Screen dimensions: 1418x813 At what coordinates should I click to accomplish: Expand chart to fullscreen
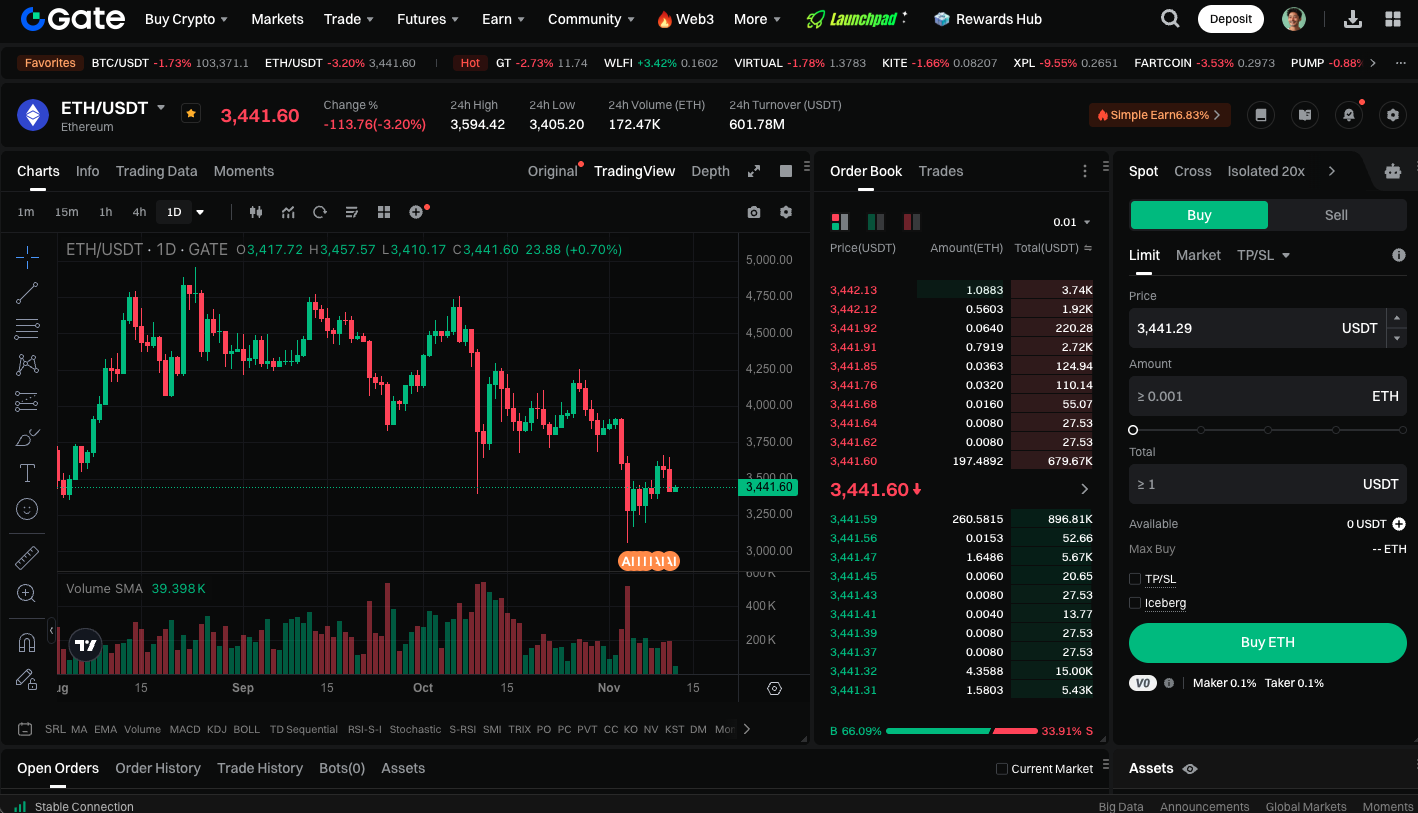tap(754, 171)
